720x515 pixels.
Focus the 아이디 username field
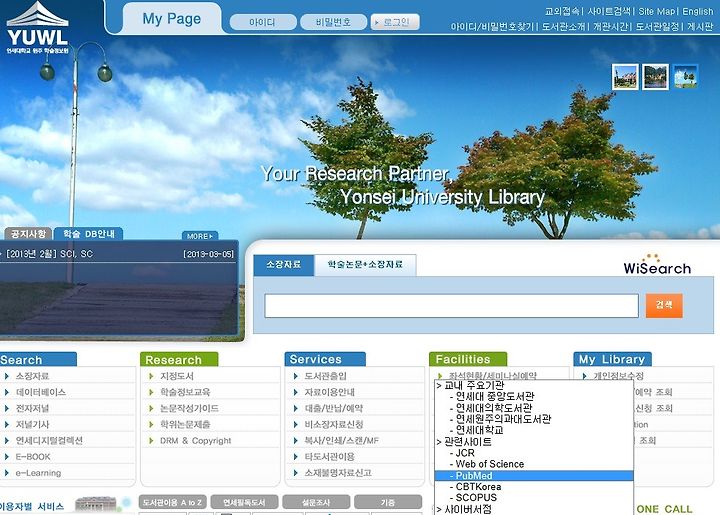click(263, 22)
